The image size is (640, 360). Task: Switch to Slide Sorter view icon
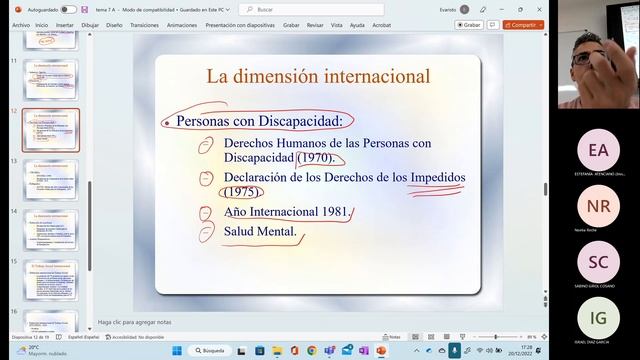[x=431, y=337]
